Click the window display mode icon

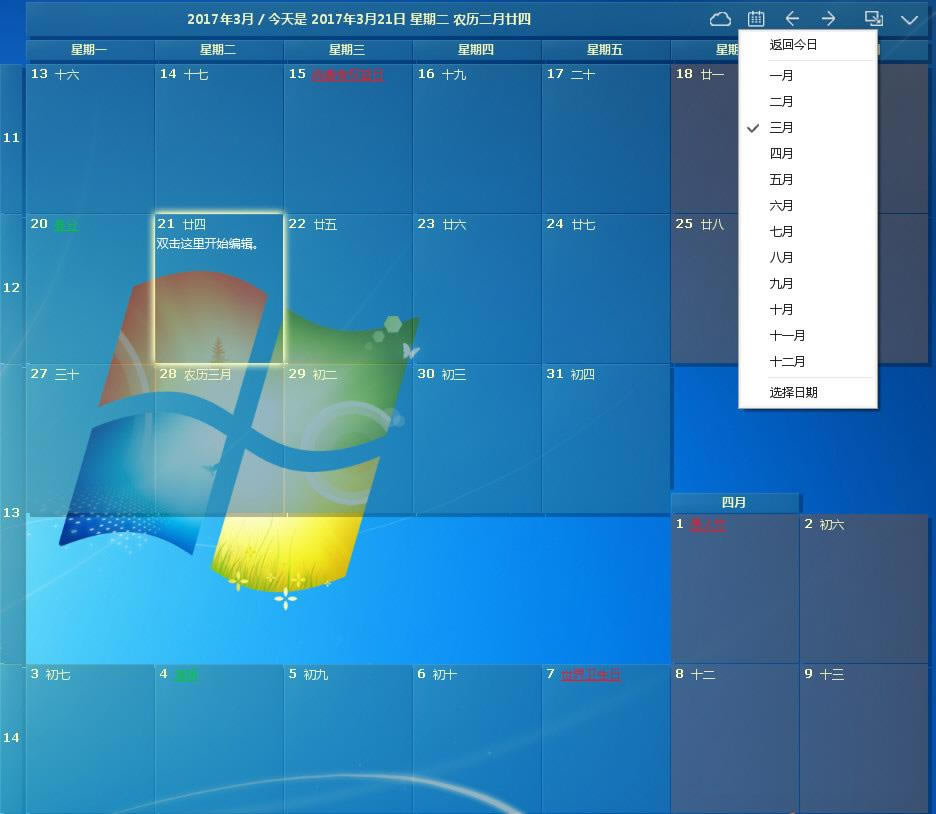point(875,18)
